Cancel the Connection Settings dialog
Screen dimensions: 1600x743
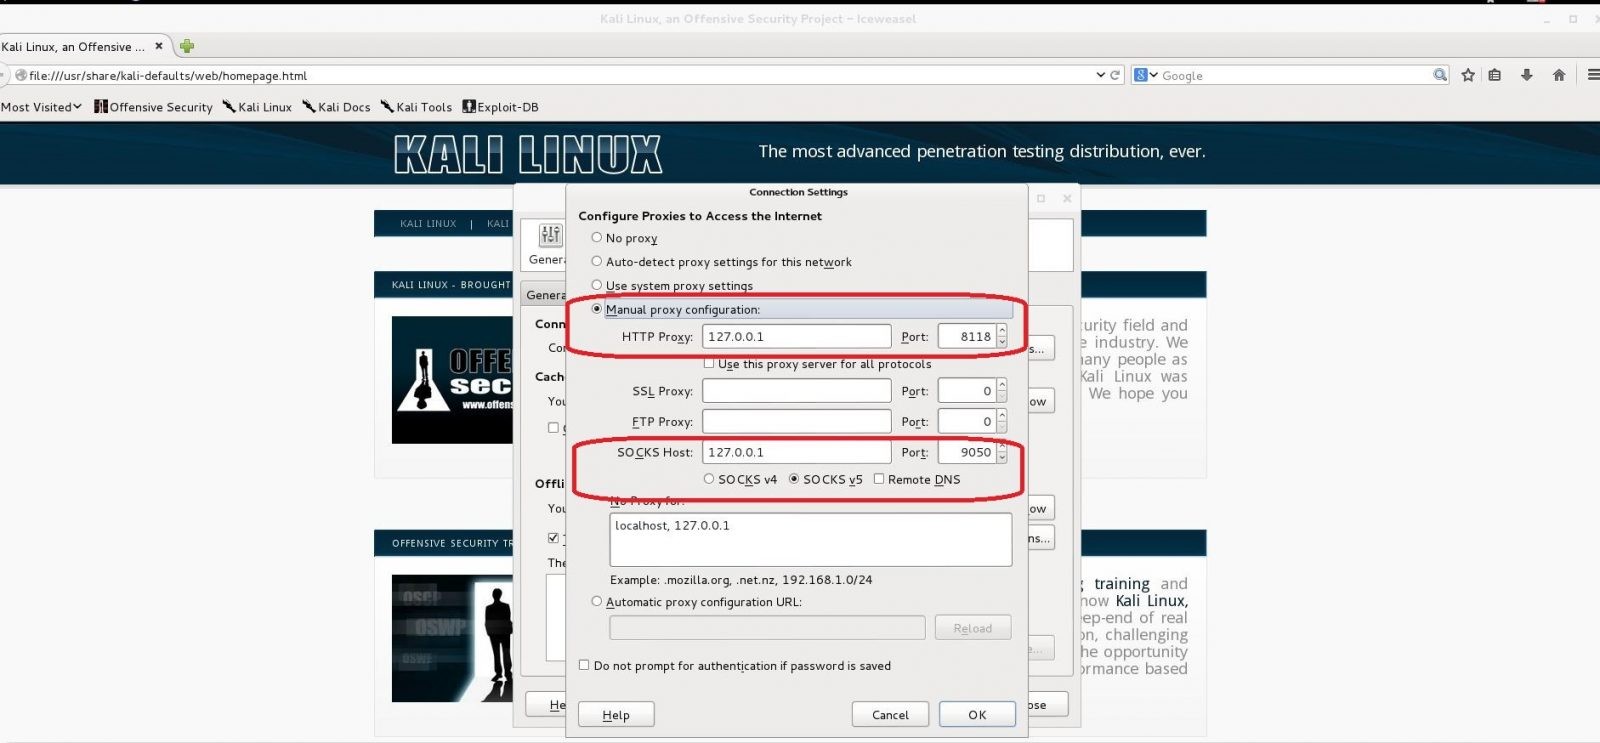tap(890, 715)
